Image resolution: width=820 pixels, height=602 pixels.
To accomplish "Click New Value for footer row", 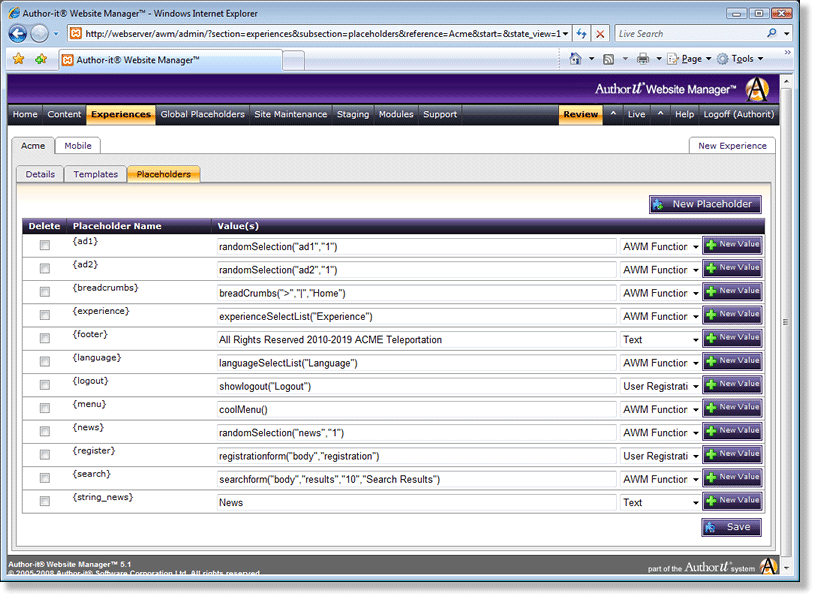I will (732, 338).
